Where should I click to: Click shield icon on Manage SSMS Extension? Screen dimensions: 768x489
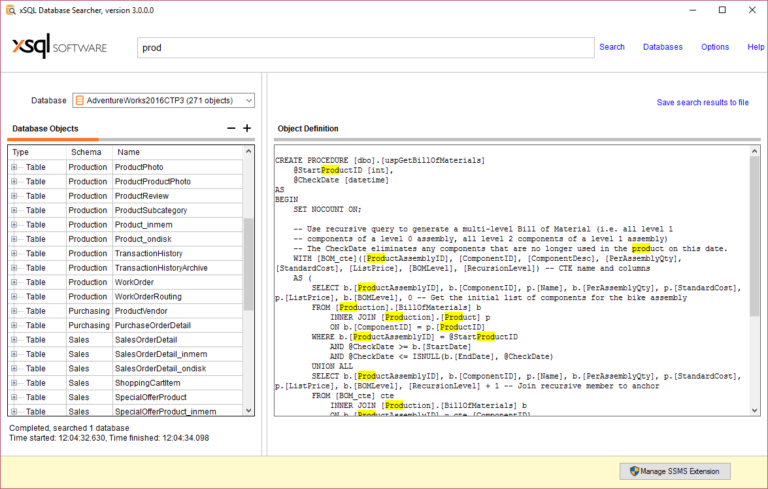[634, 471]
